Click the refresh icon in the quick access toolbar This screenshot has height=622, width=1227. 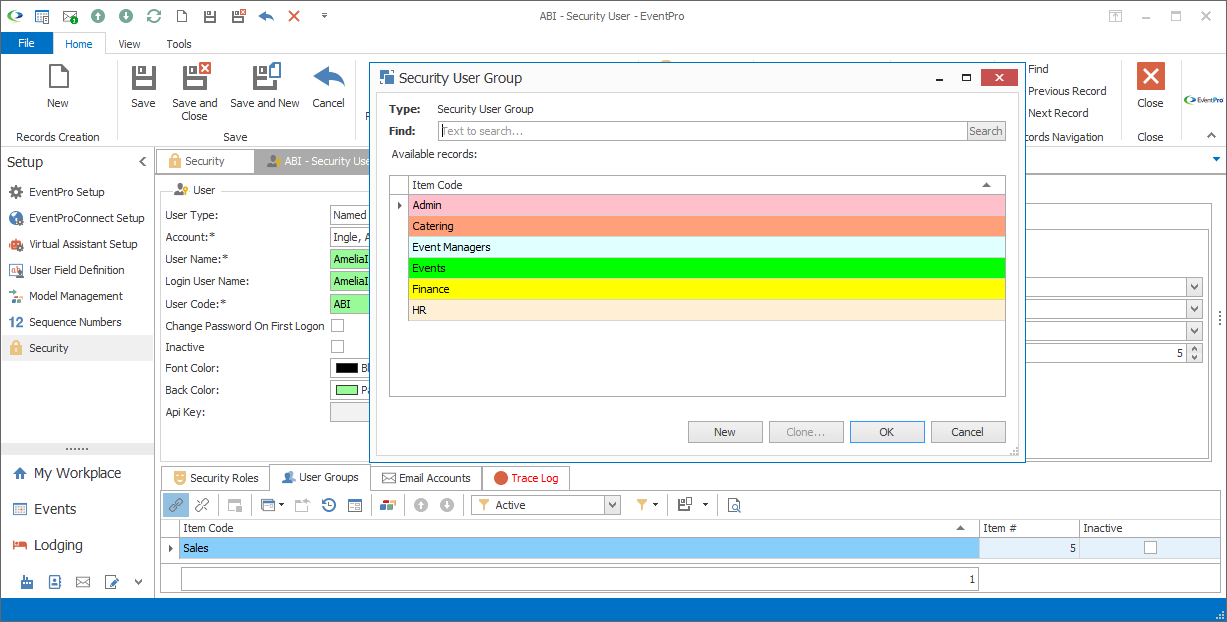tap(153, 16)
